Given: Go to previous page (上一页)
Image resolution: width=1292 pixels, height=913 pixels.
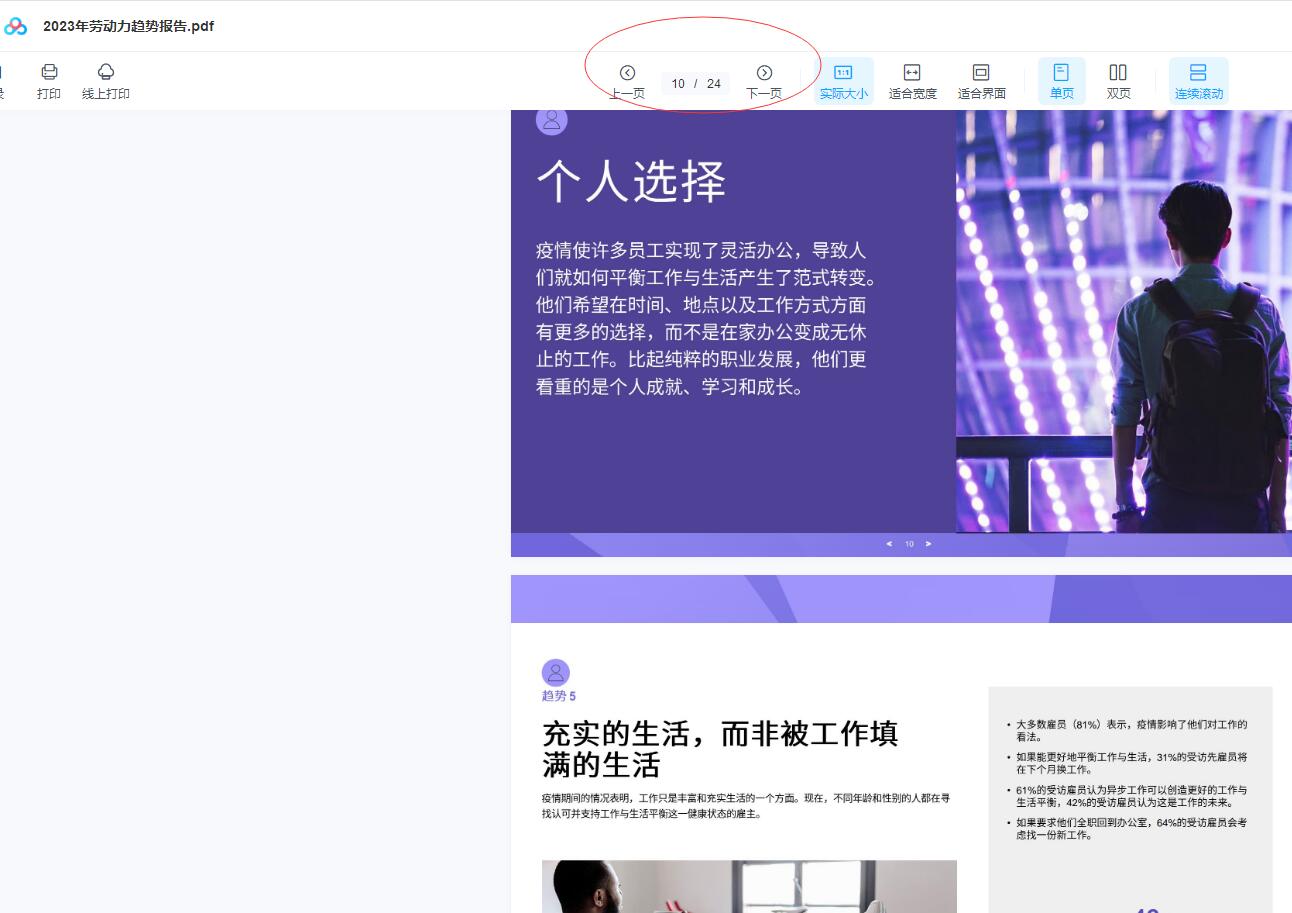Looking at the screenshot, I should pyautogui.click(x=627, y=73).
